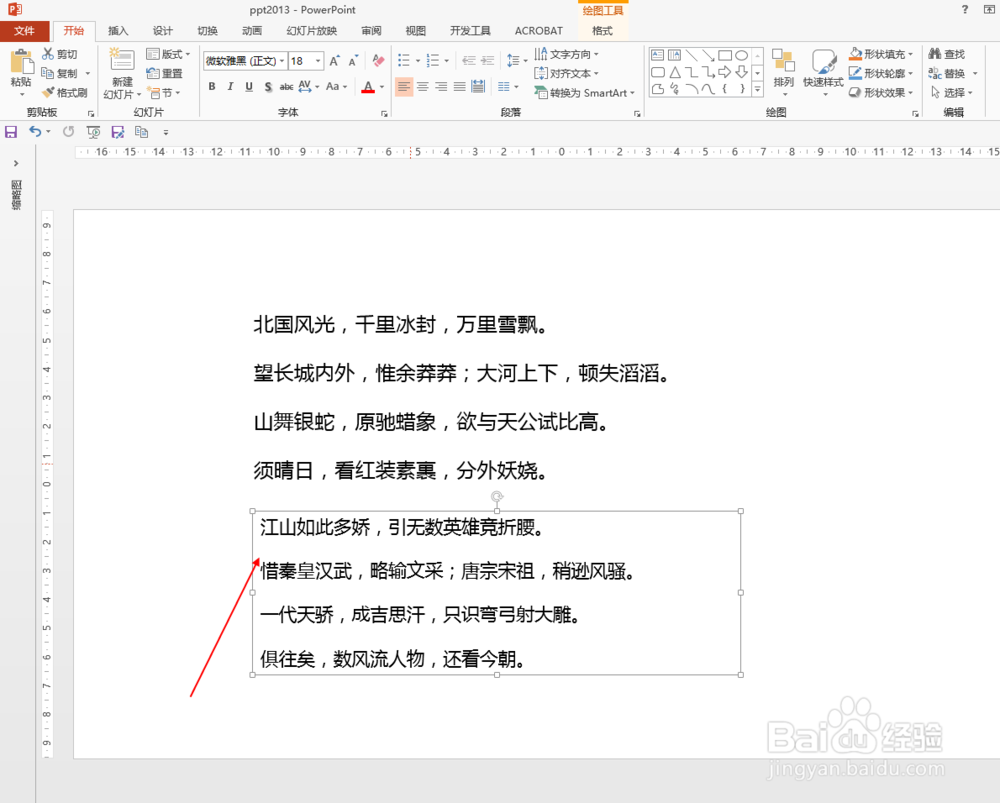Apply italic formatting
The width and height of the screenshot is (1000, 803).
click(229, 86)
